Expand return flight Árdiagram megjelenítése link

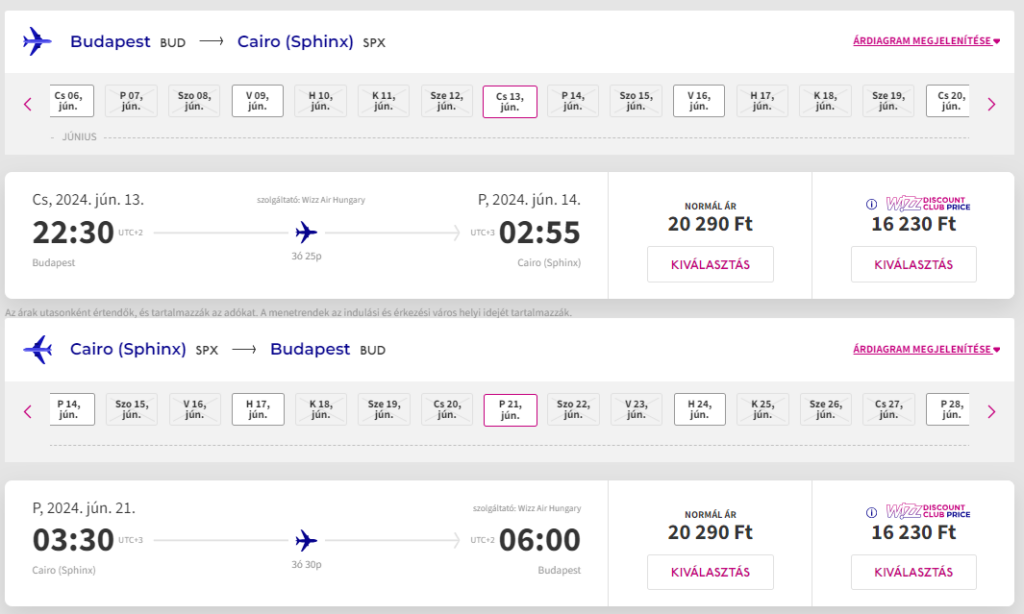(x=926, y=349)
